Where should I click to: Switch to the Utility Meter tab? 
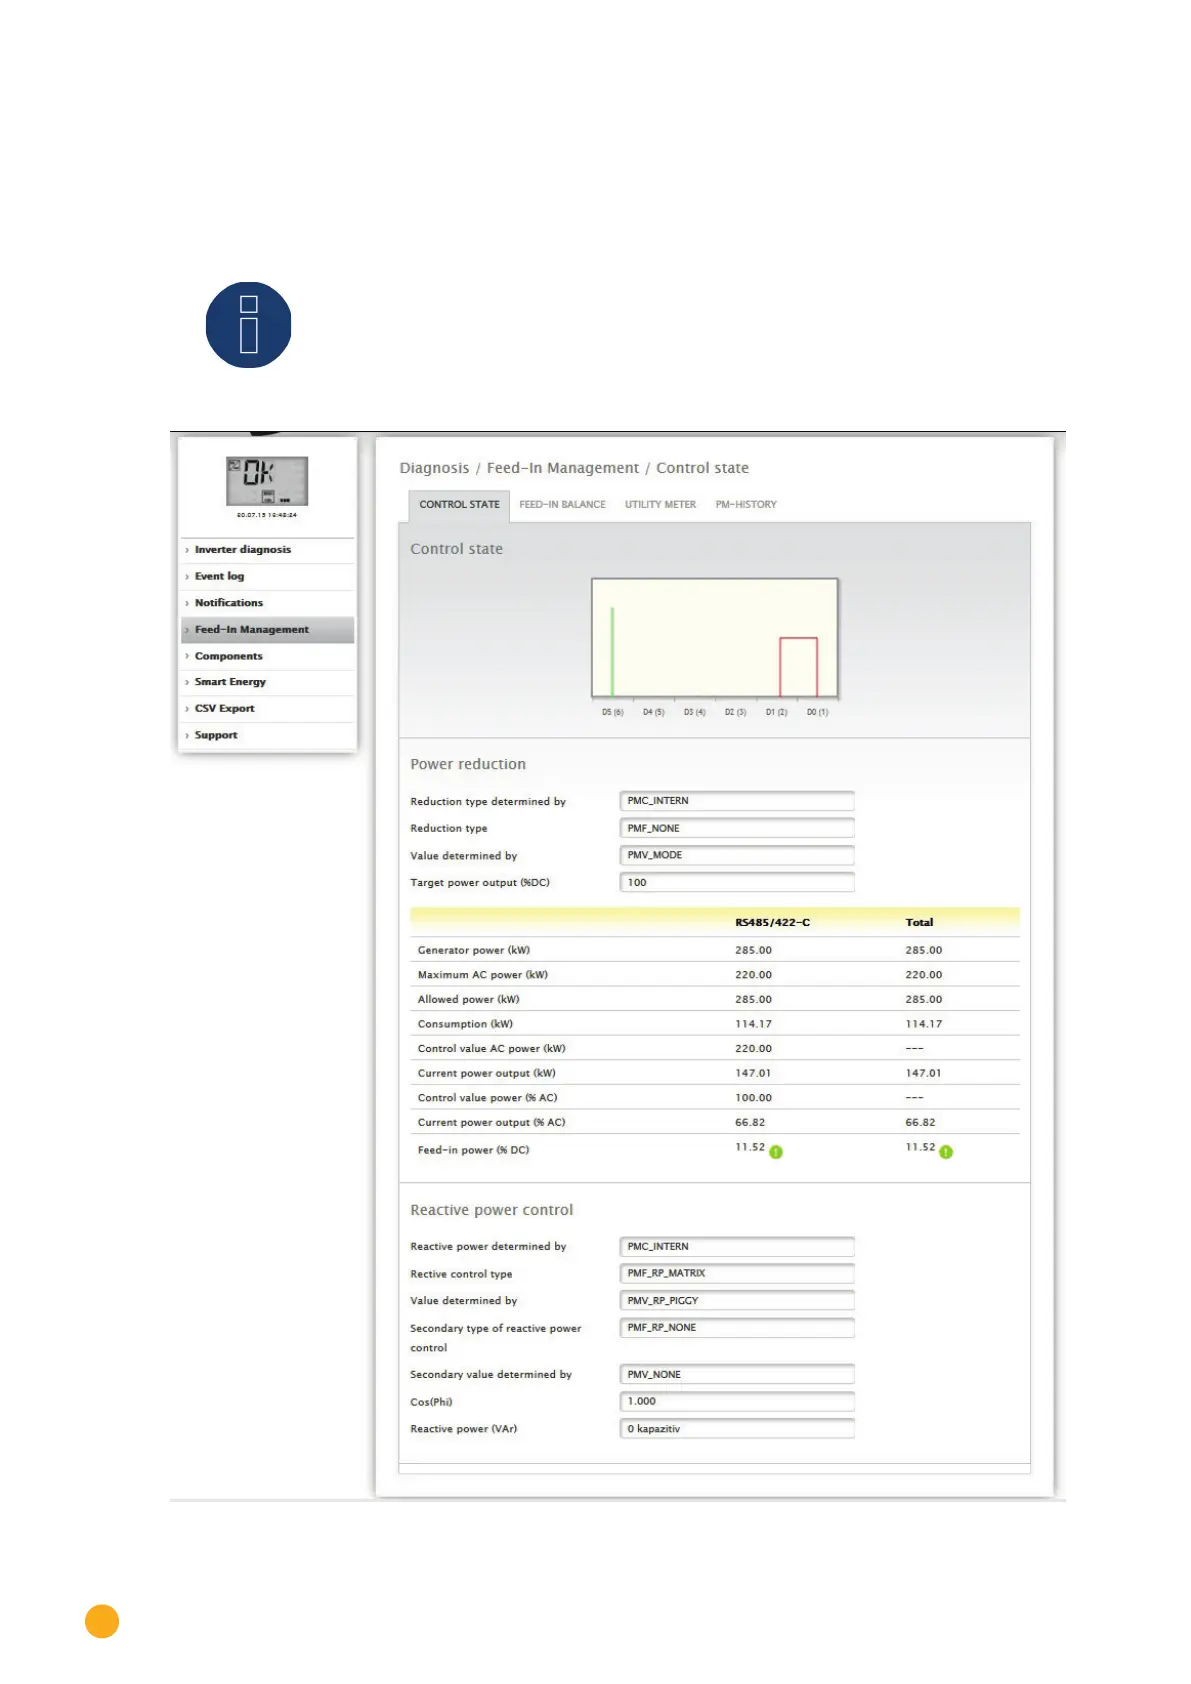tap(660, 505)
